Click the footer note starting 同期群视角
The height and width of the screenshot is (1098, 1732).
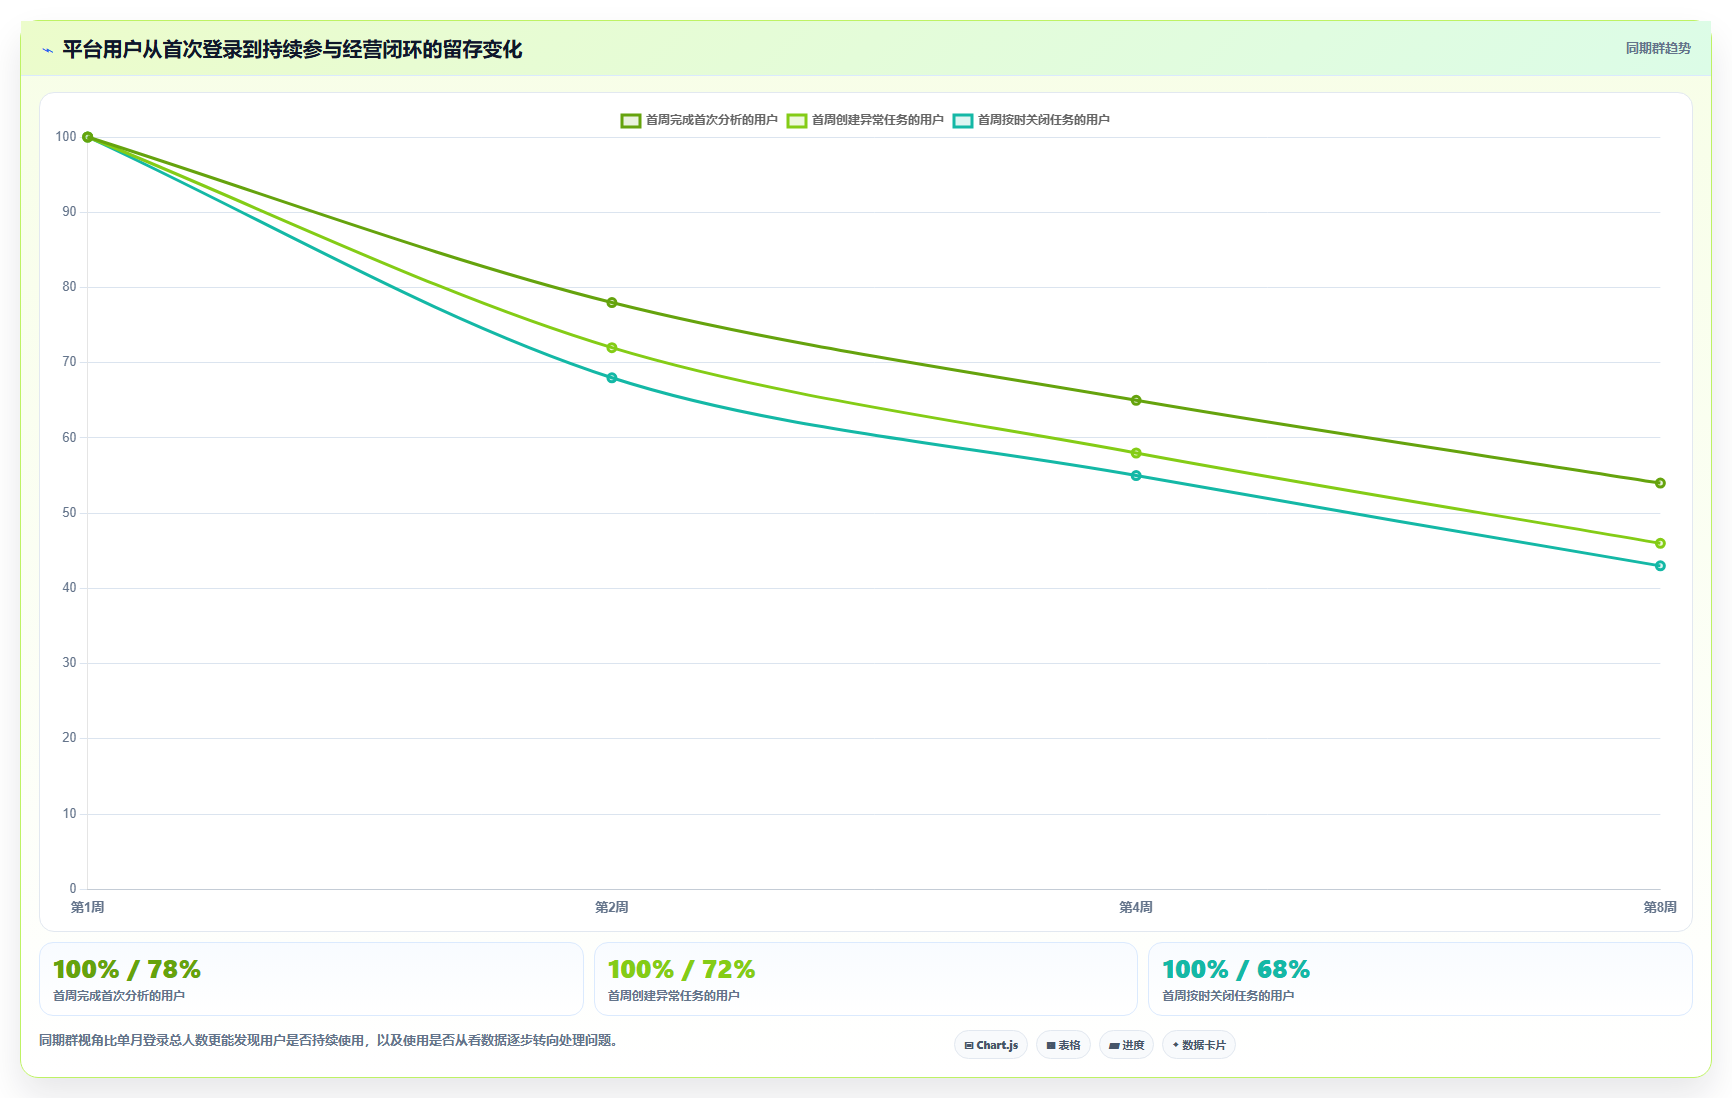(x=330, y=1040)
